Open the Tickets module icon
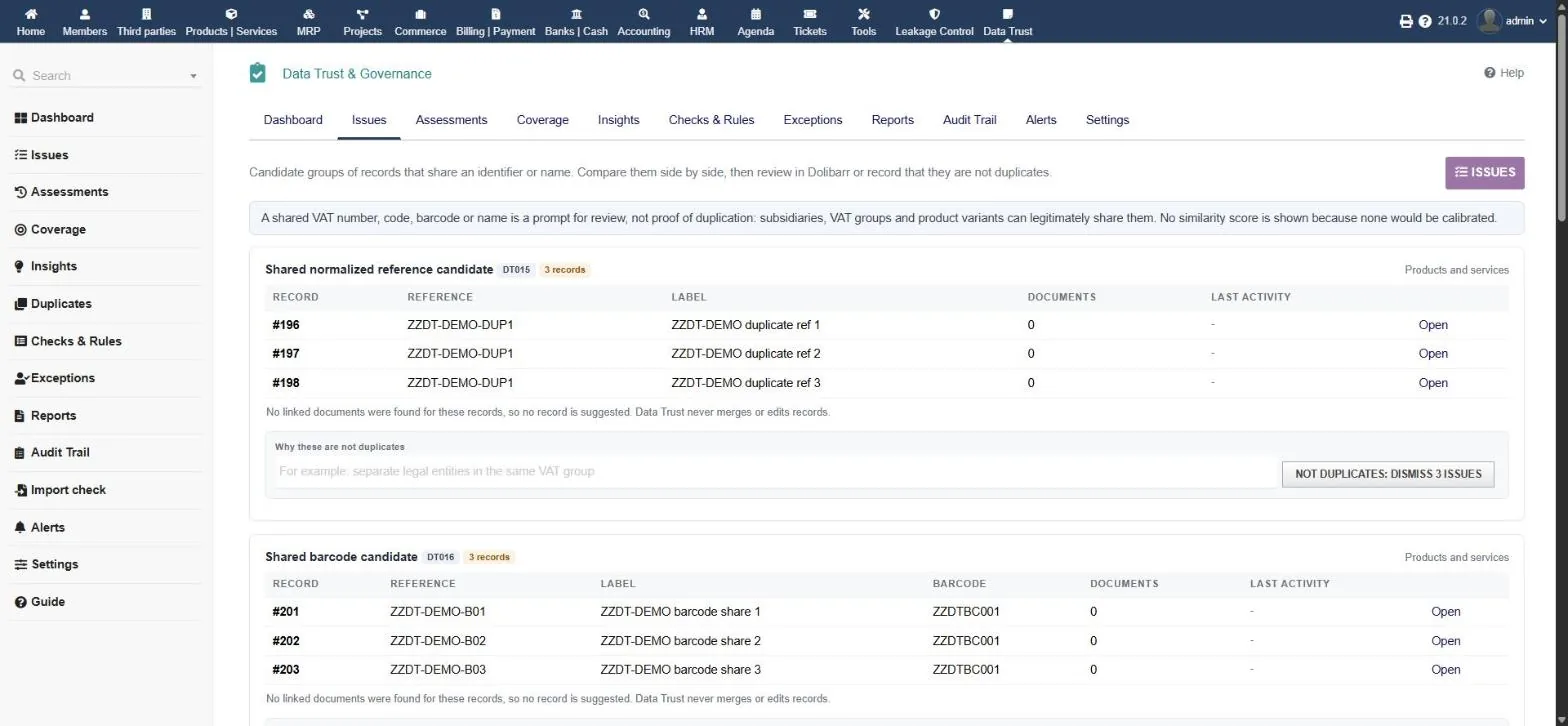 pyautogui.click(x=810, y=14)
